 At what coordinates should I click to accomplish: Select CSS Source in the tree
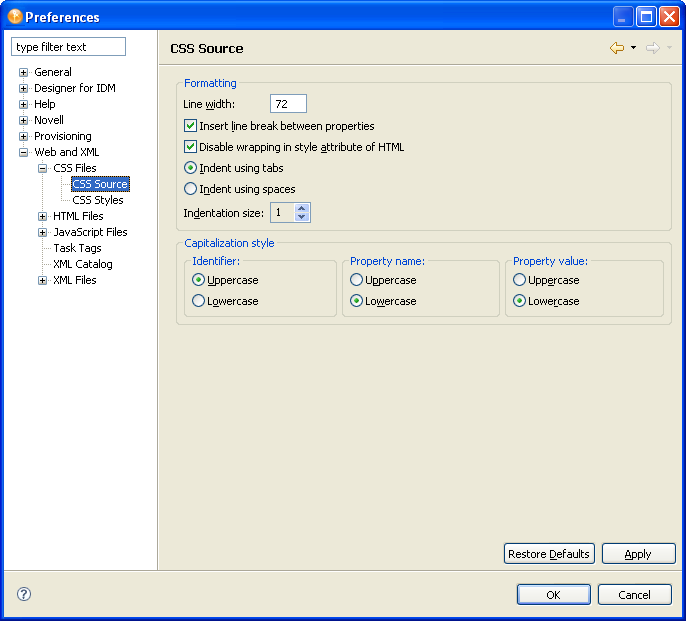click(100, 184)
